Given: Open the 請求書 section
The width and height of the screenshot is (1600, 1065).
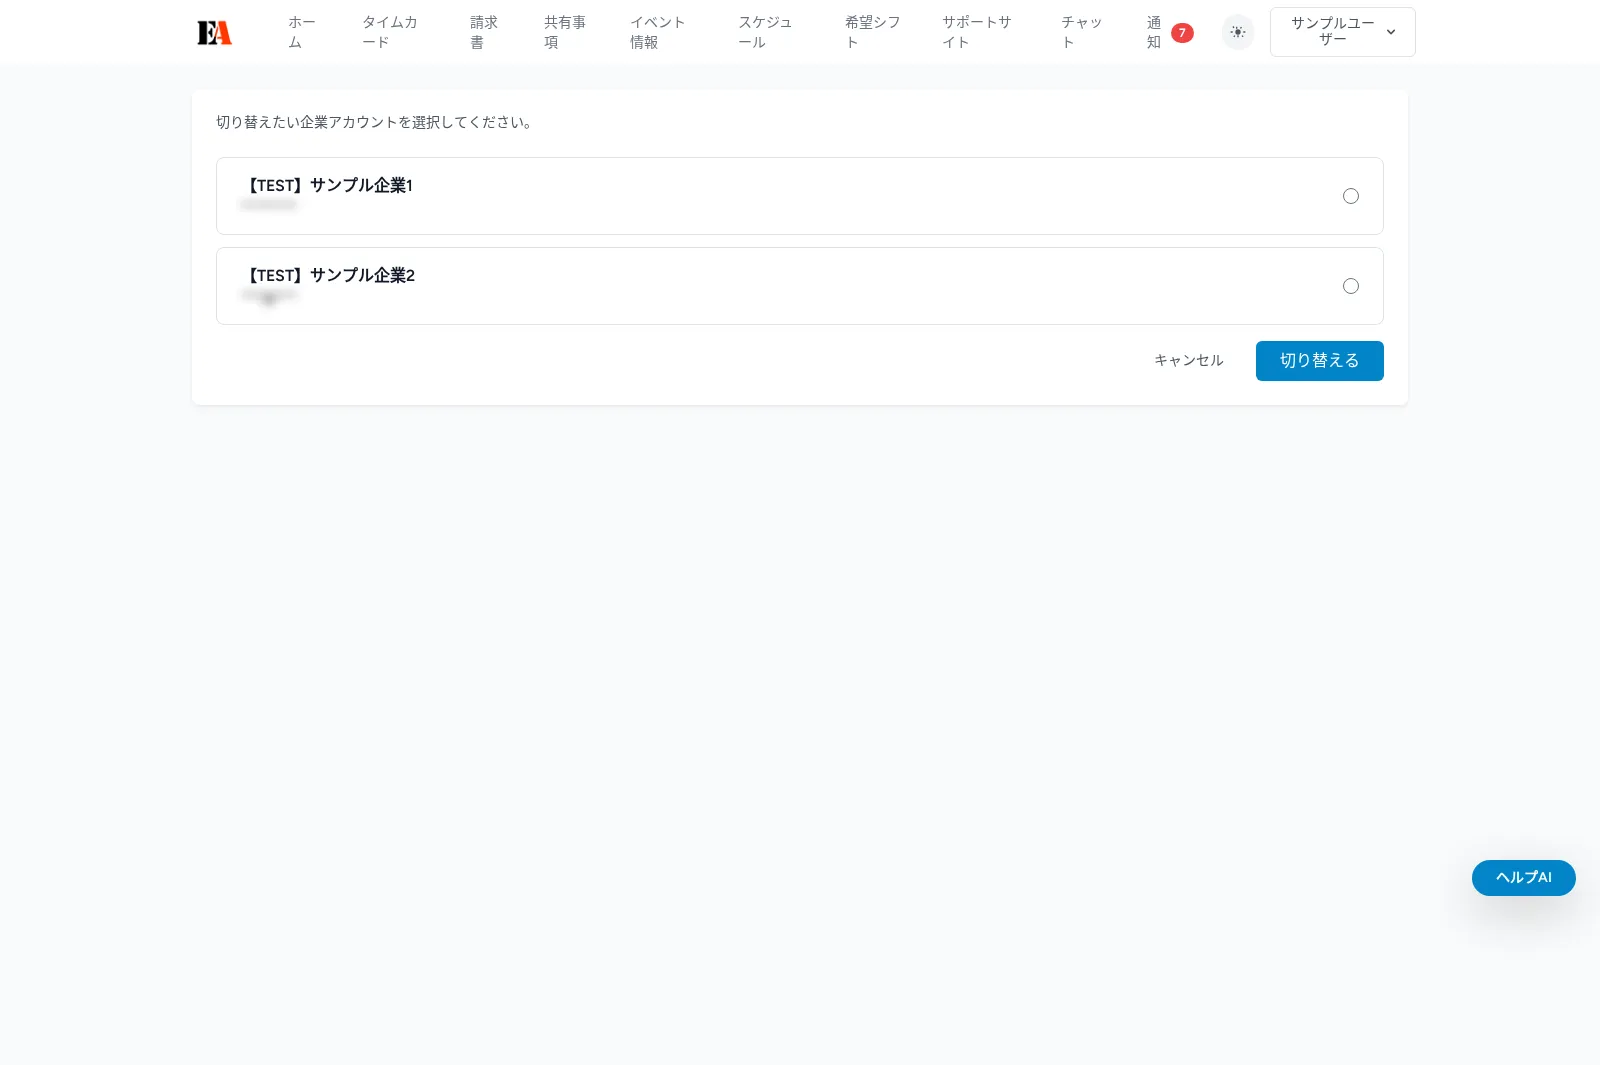Looking at the screenshot, I should (x=483, y=31).
